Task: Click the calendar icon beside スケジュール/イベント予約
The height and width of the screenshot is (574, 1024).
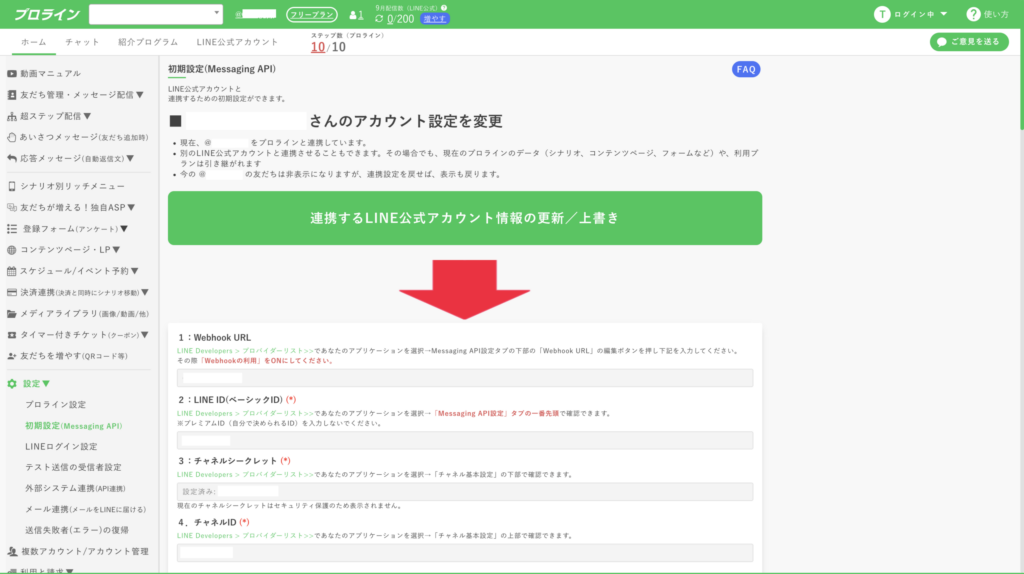Action: pyautogui.click(x=12, y=271)
